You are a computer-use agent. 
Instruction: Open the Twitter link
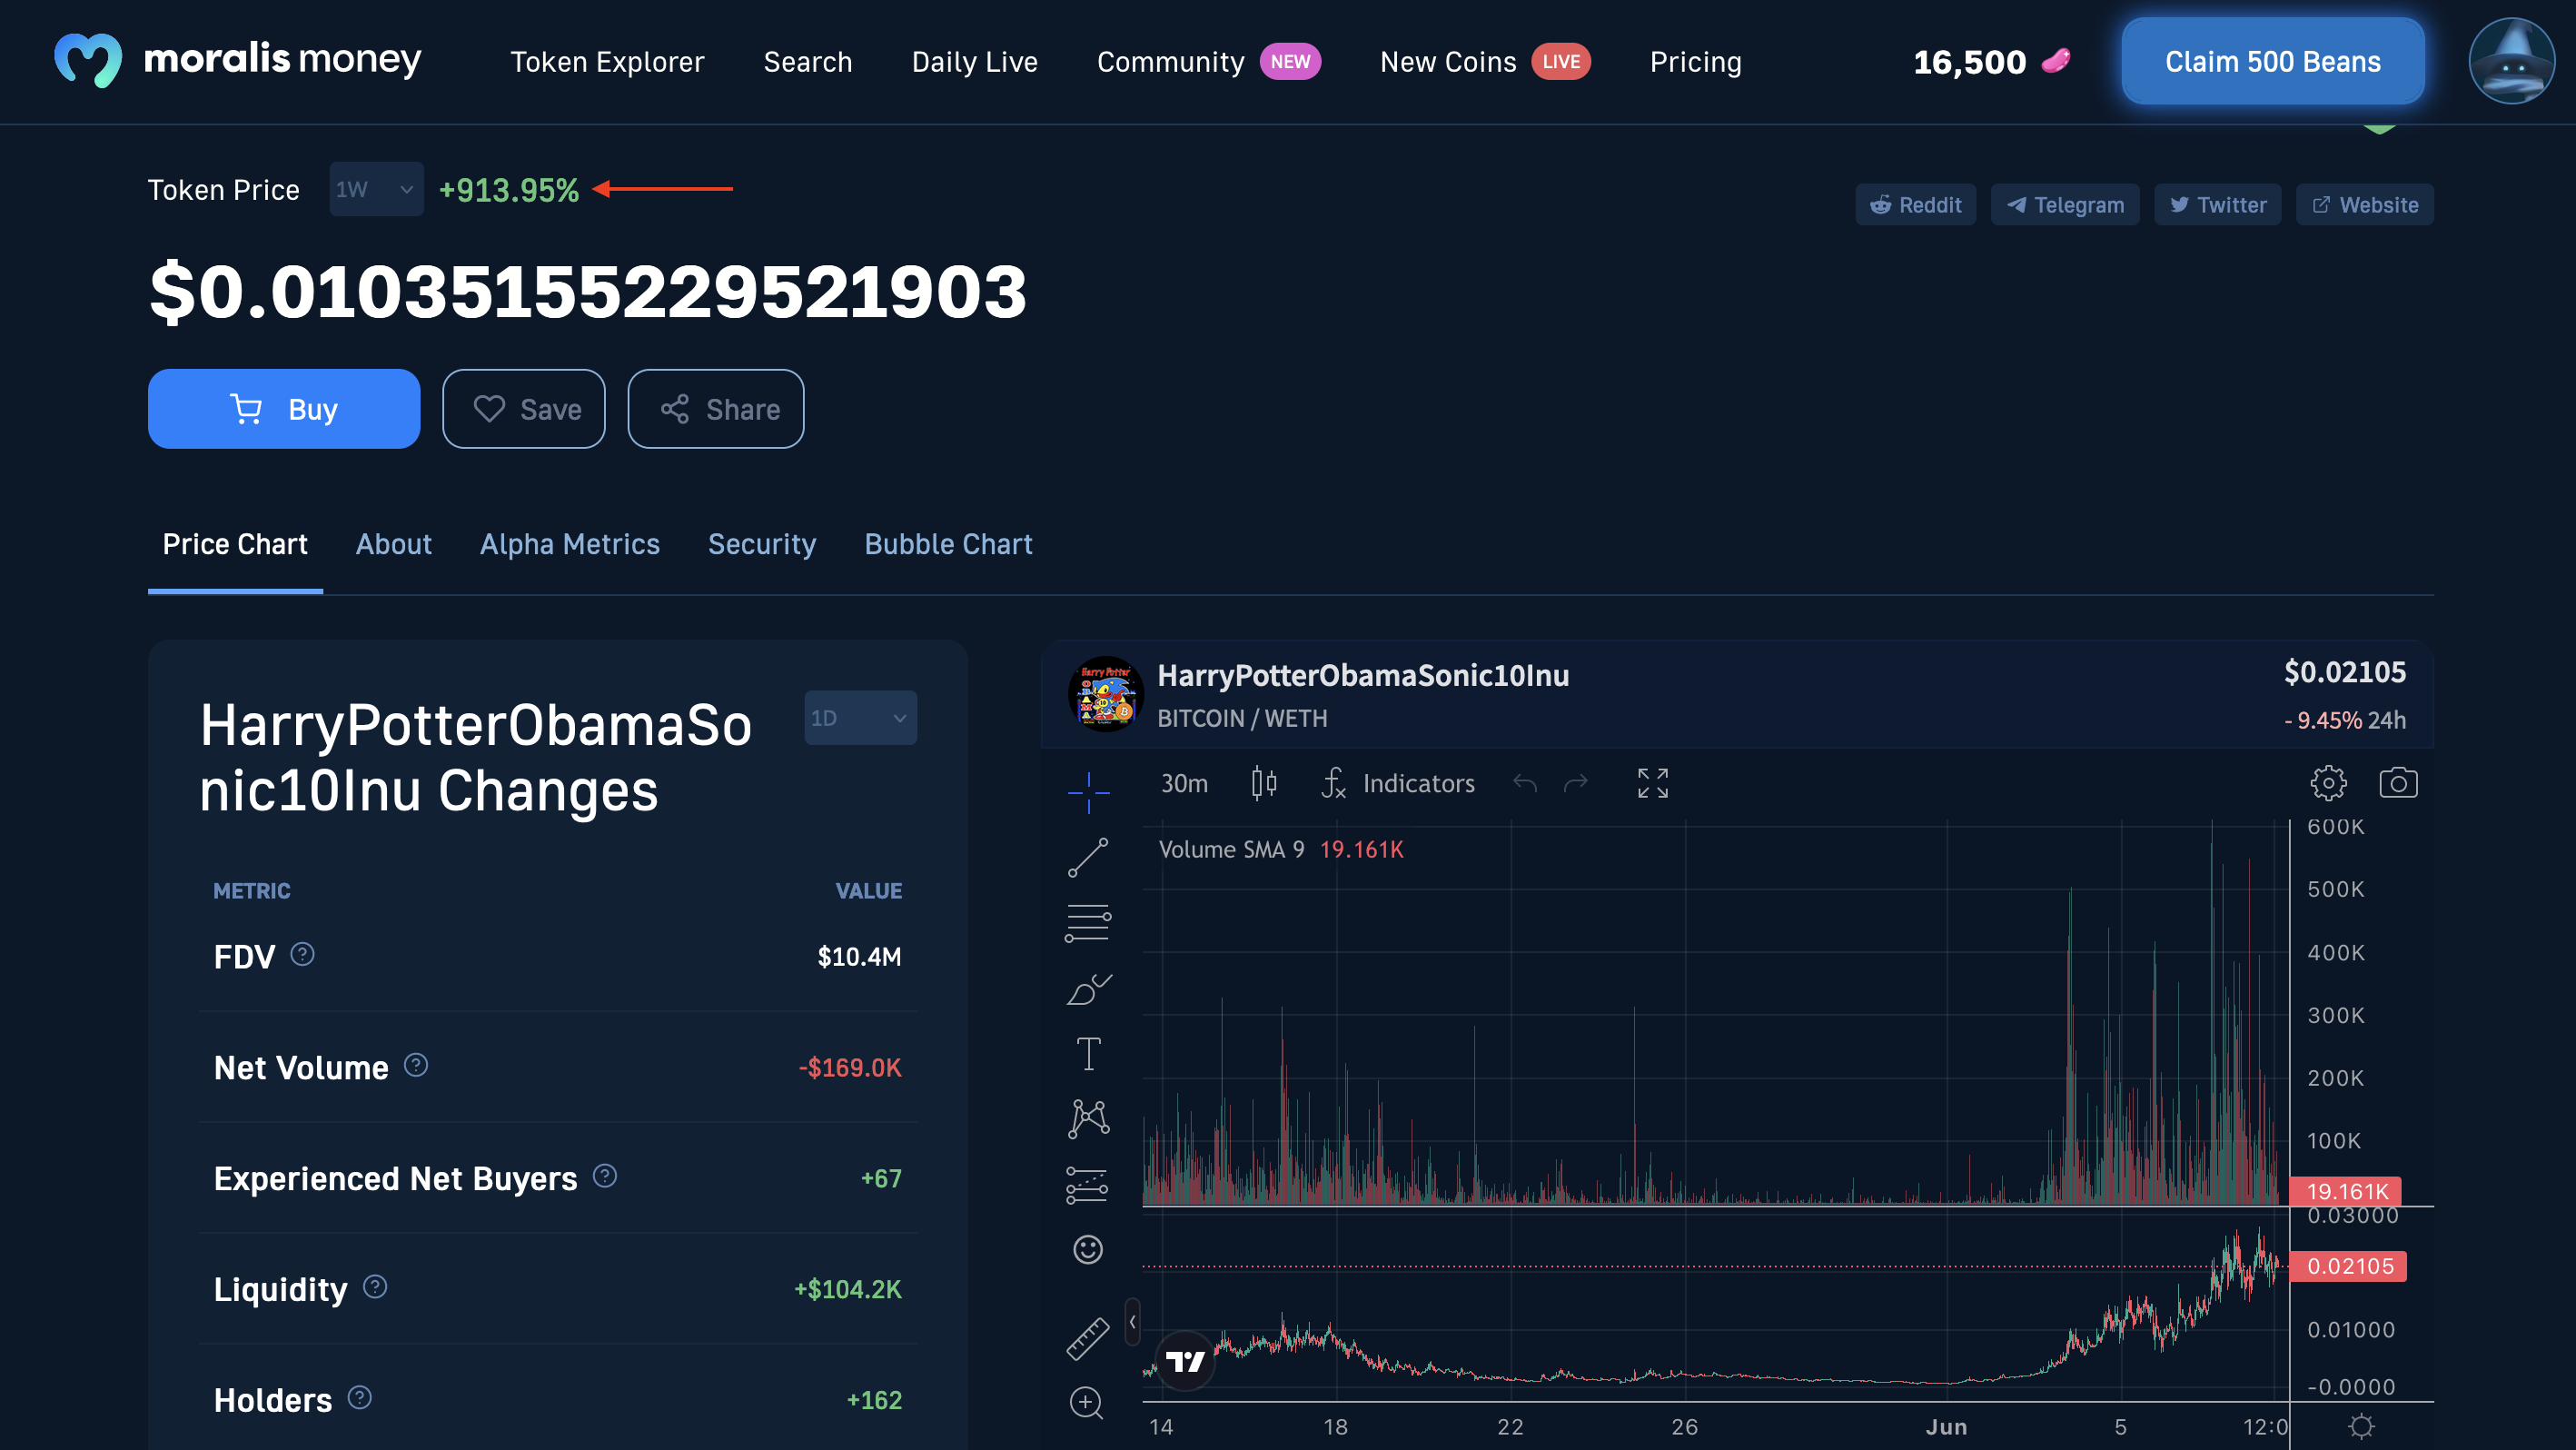click(2218, 205)
